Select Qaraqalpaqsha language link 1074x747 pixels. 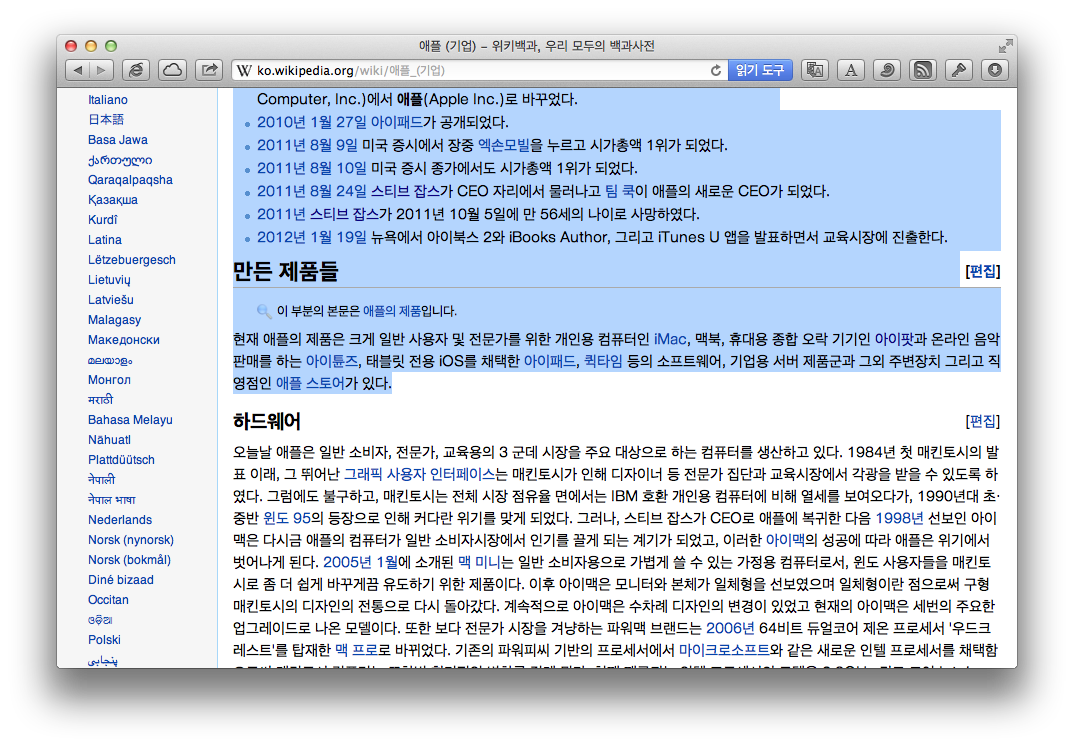(x=130, y=180)
